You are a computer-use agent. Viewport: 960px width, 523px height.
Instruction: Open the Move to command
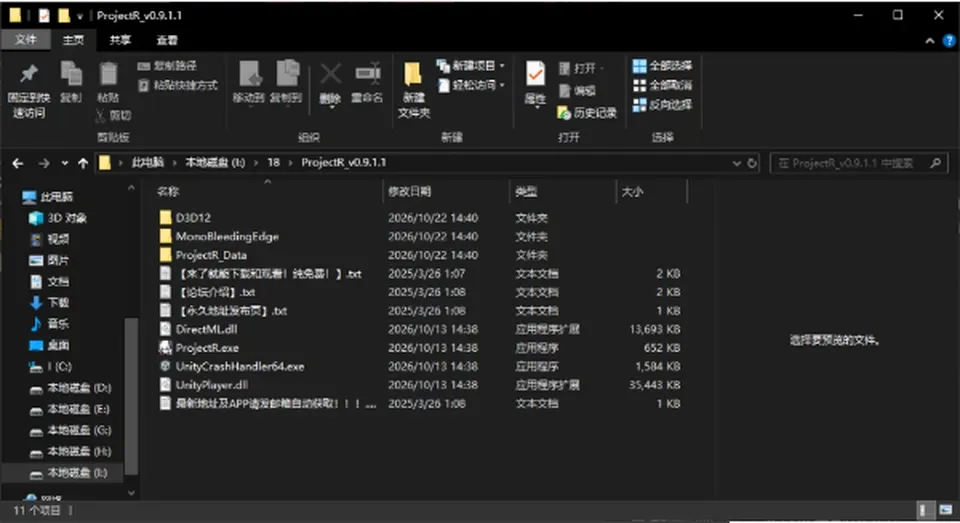click(x=249, y=81)
